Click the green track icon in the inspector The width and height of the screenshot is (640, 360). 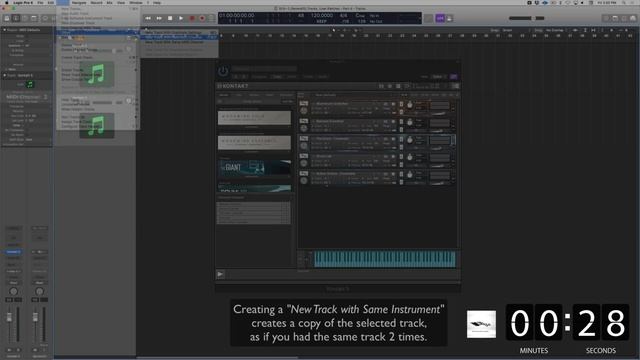(x=30, y=84)
